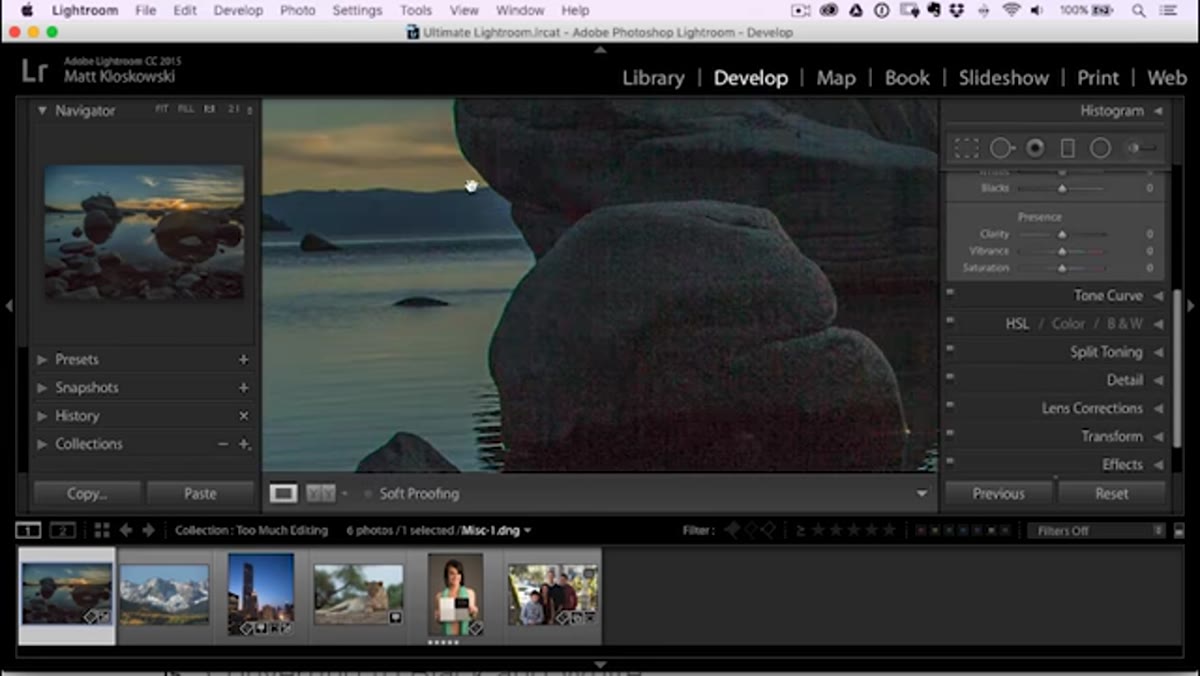Expand the Collections panel
This screenshot has height=676, width=1200.
click(x=42, y=443)
